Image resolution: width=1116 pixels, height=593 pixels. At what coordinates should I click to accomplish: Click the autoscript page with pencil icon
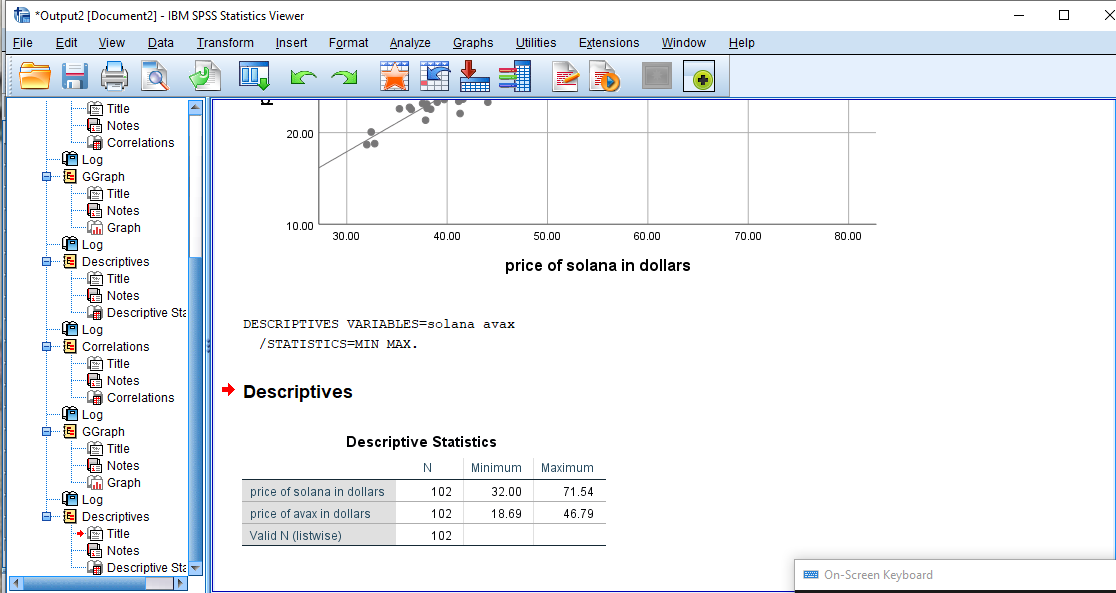tap(567, 76)
